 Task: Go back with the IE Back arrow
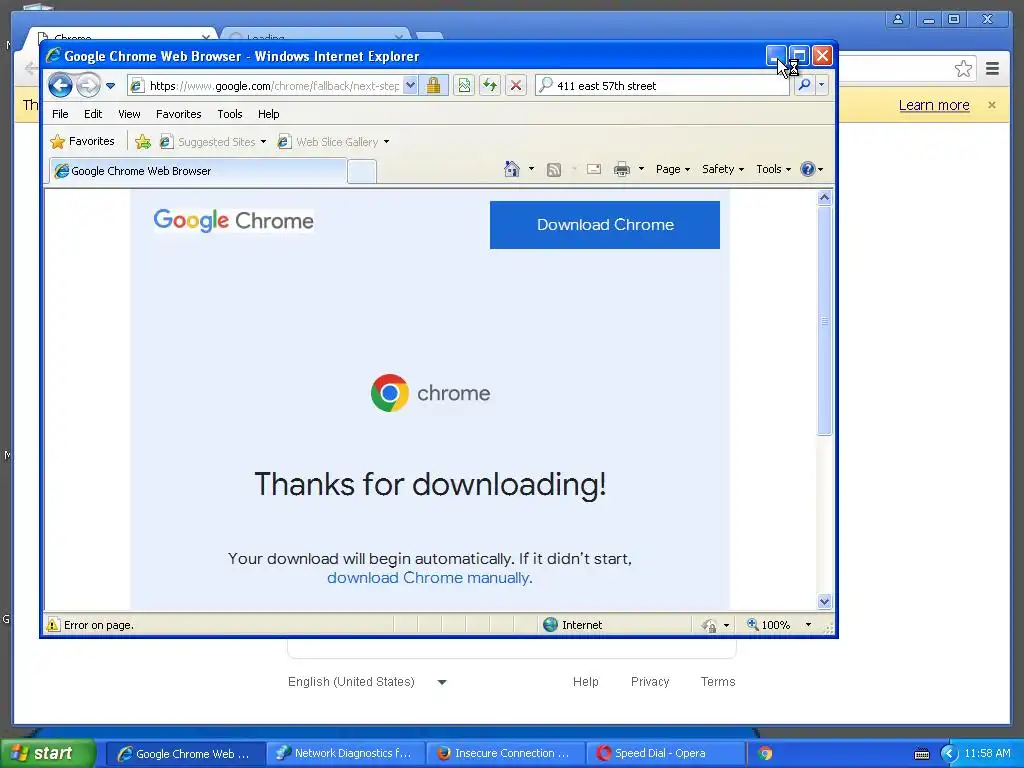click(60, 86)
